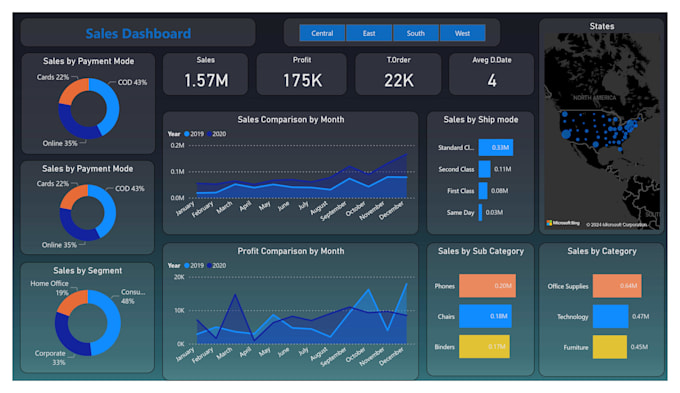The width and height of the screenshot is (680, 393).
Task: Click the NORTH AMERICA label on the map
Action: point(595,98)
